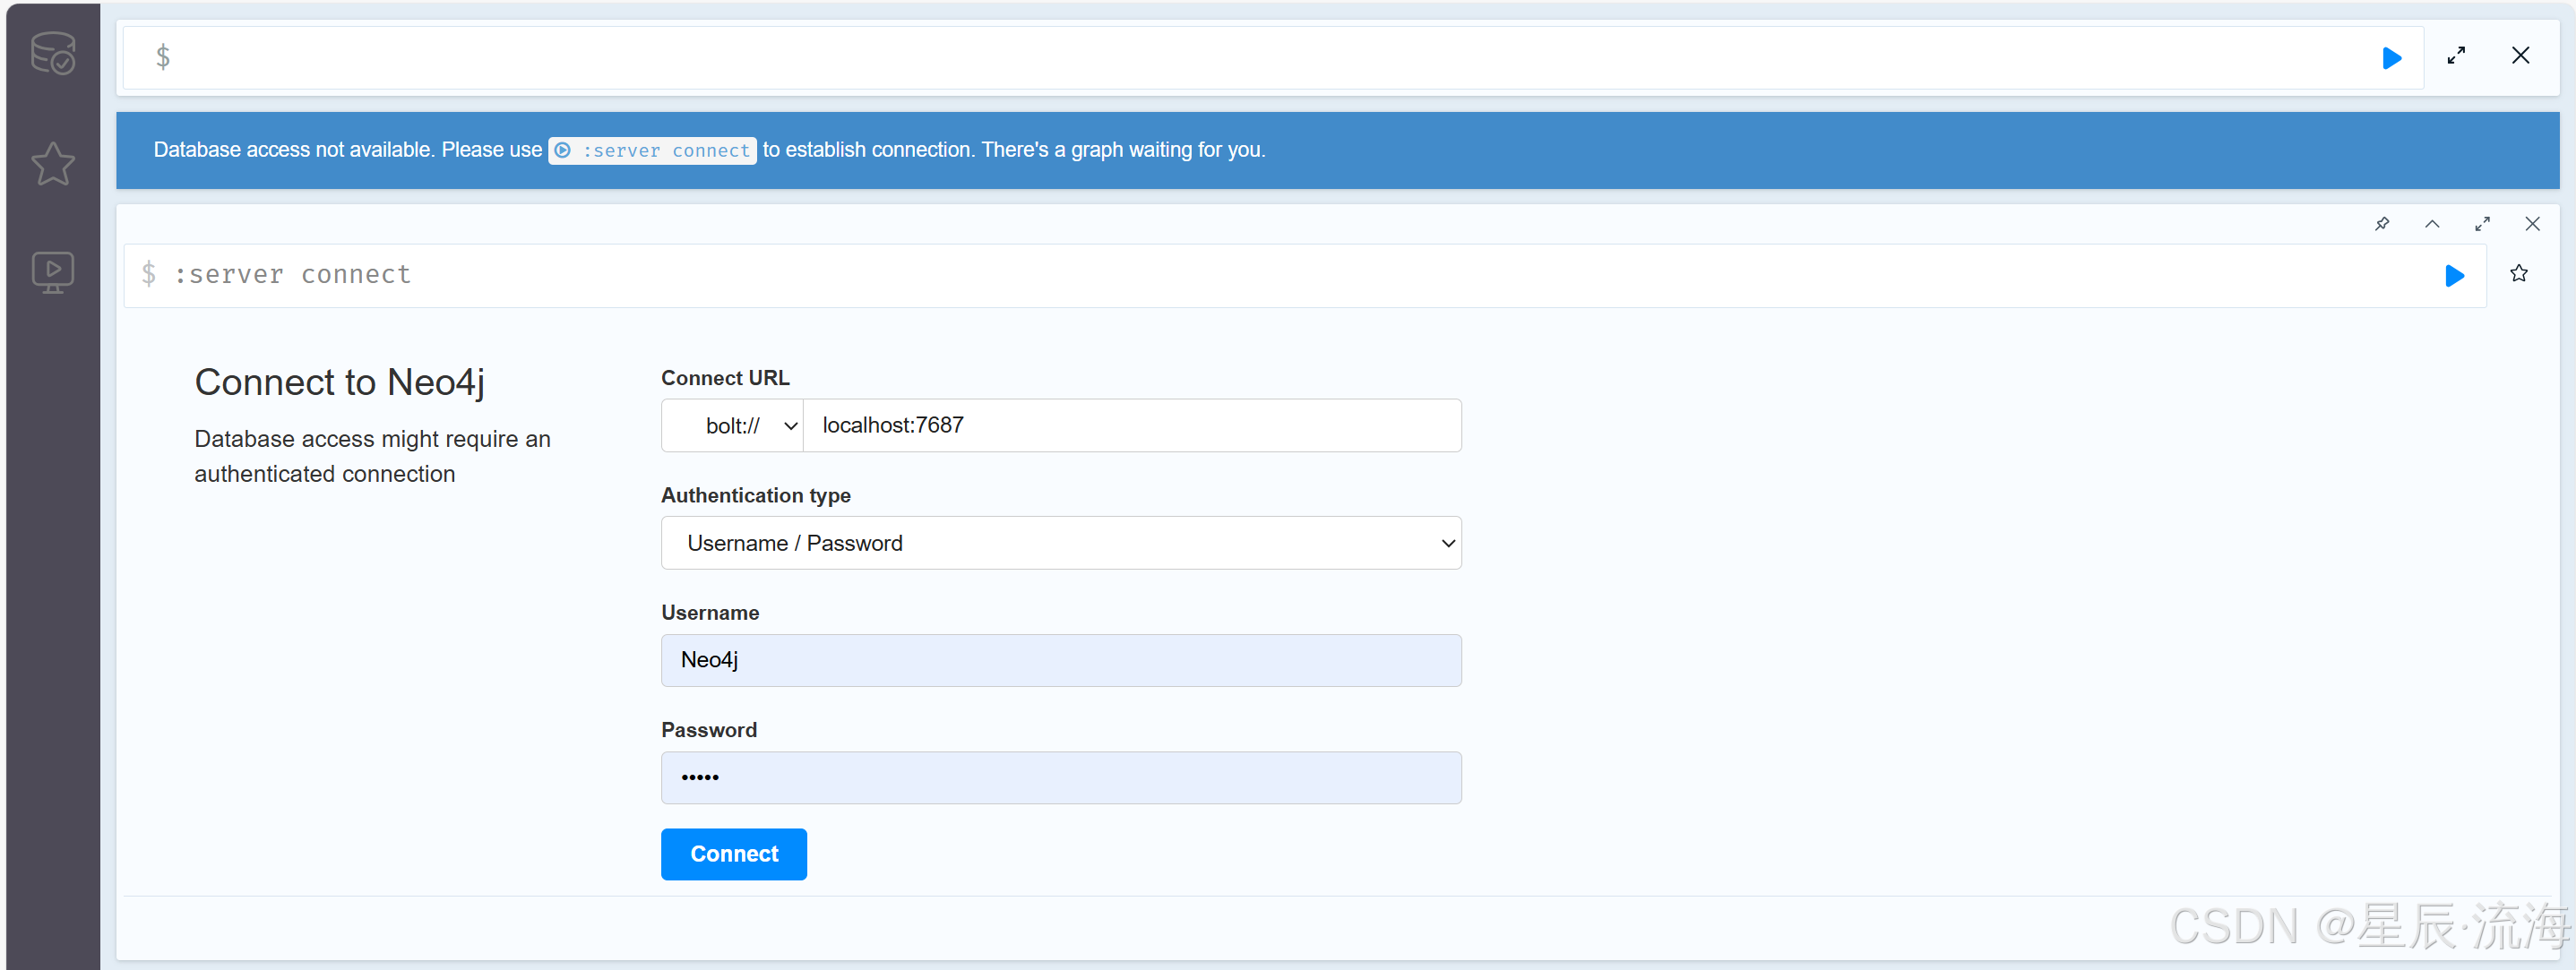Click the :server connect frame command text
The width and height of the screenshot is (2576, 970).
coord(292,275)
